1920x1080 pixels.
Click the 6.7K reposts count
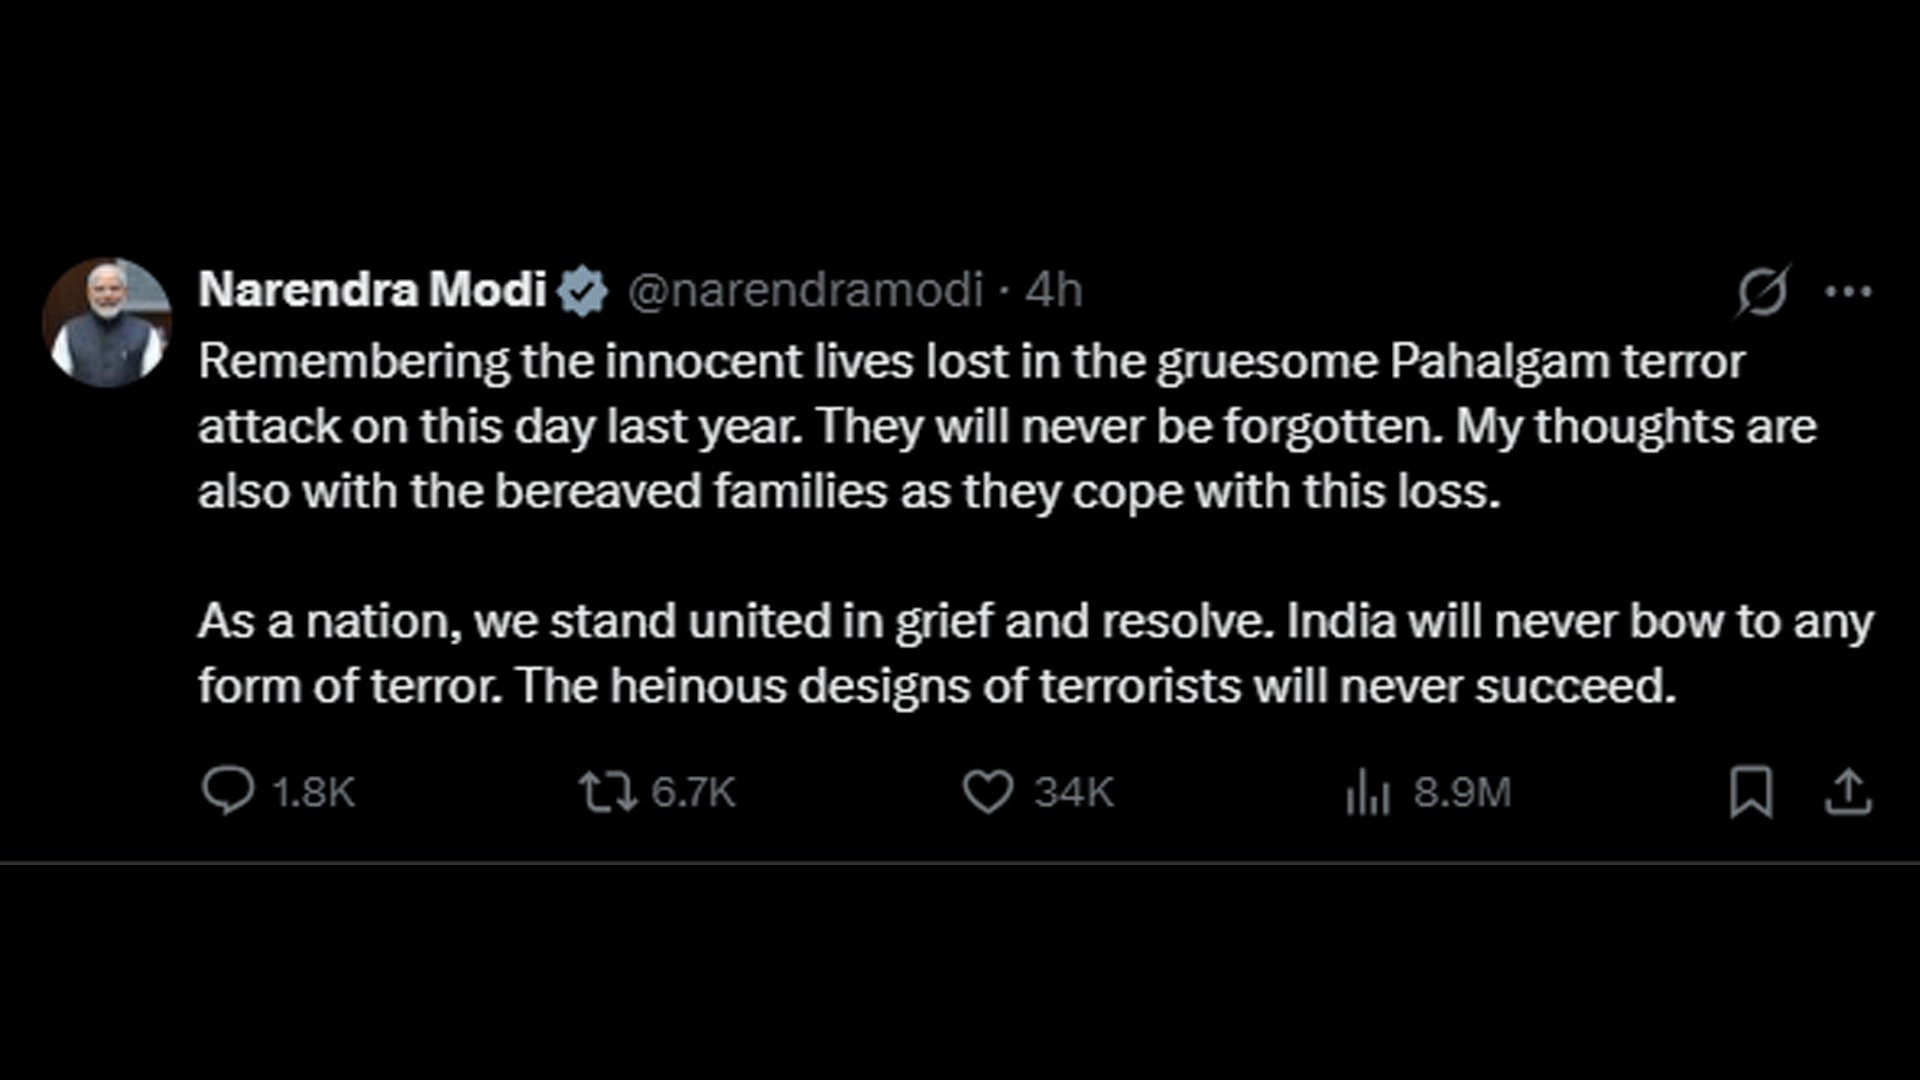(x=693, y=792)
